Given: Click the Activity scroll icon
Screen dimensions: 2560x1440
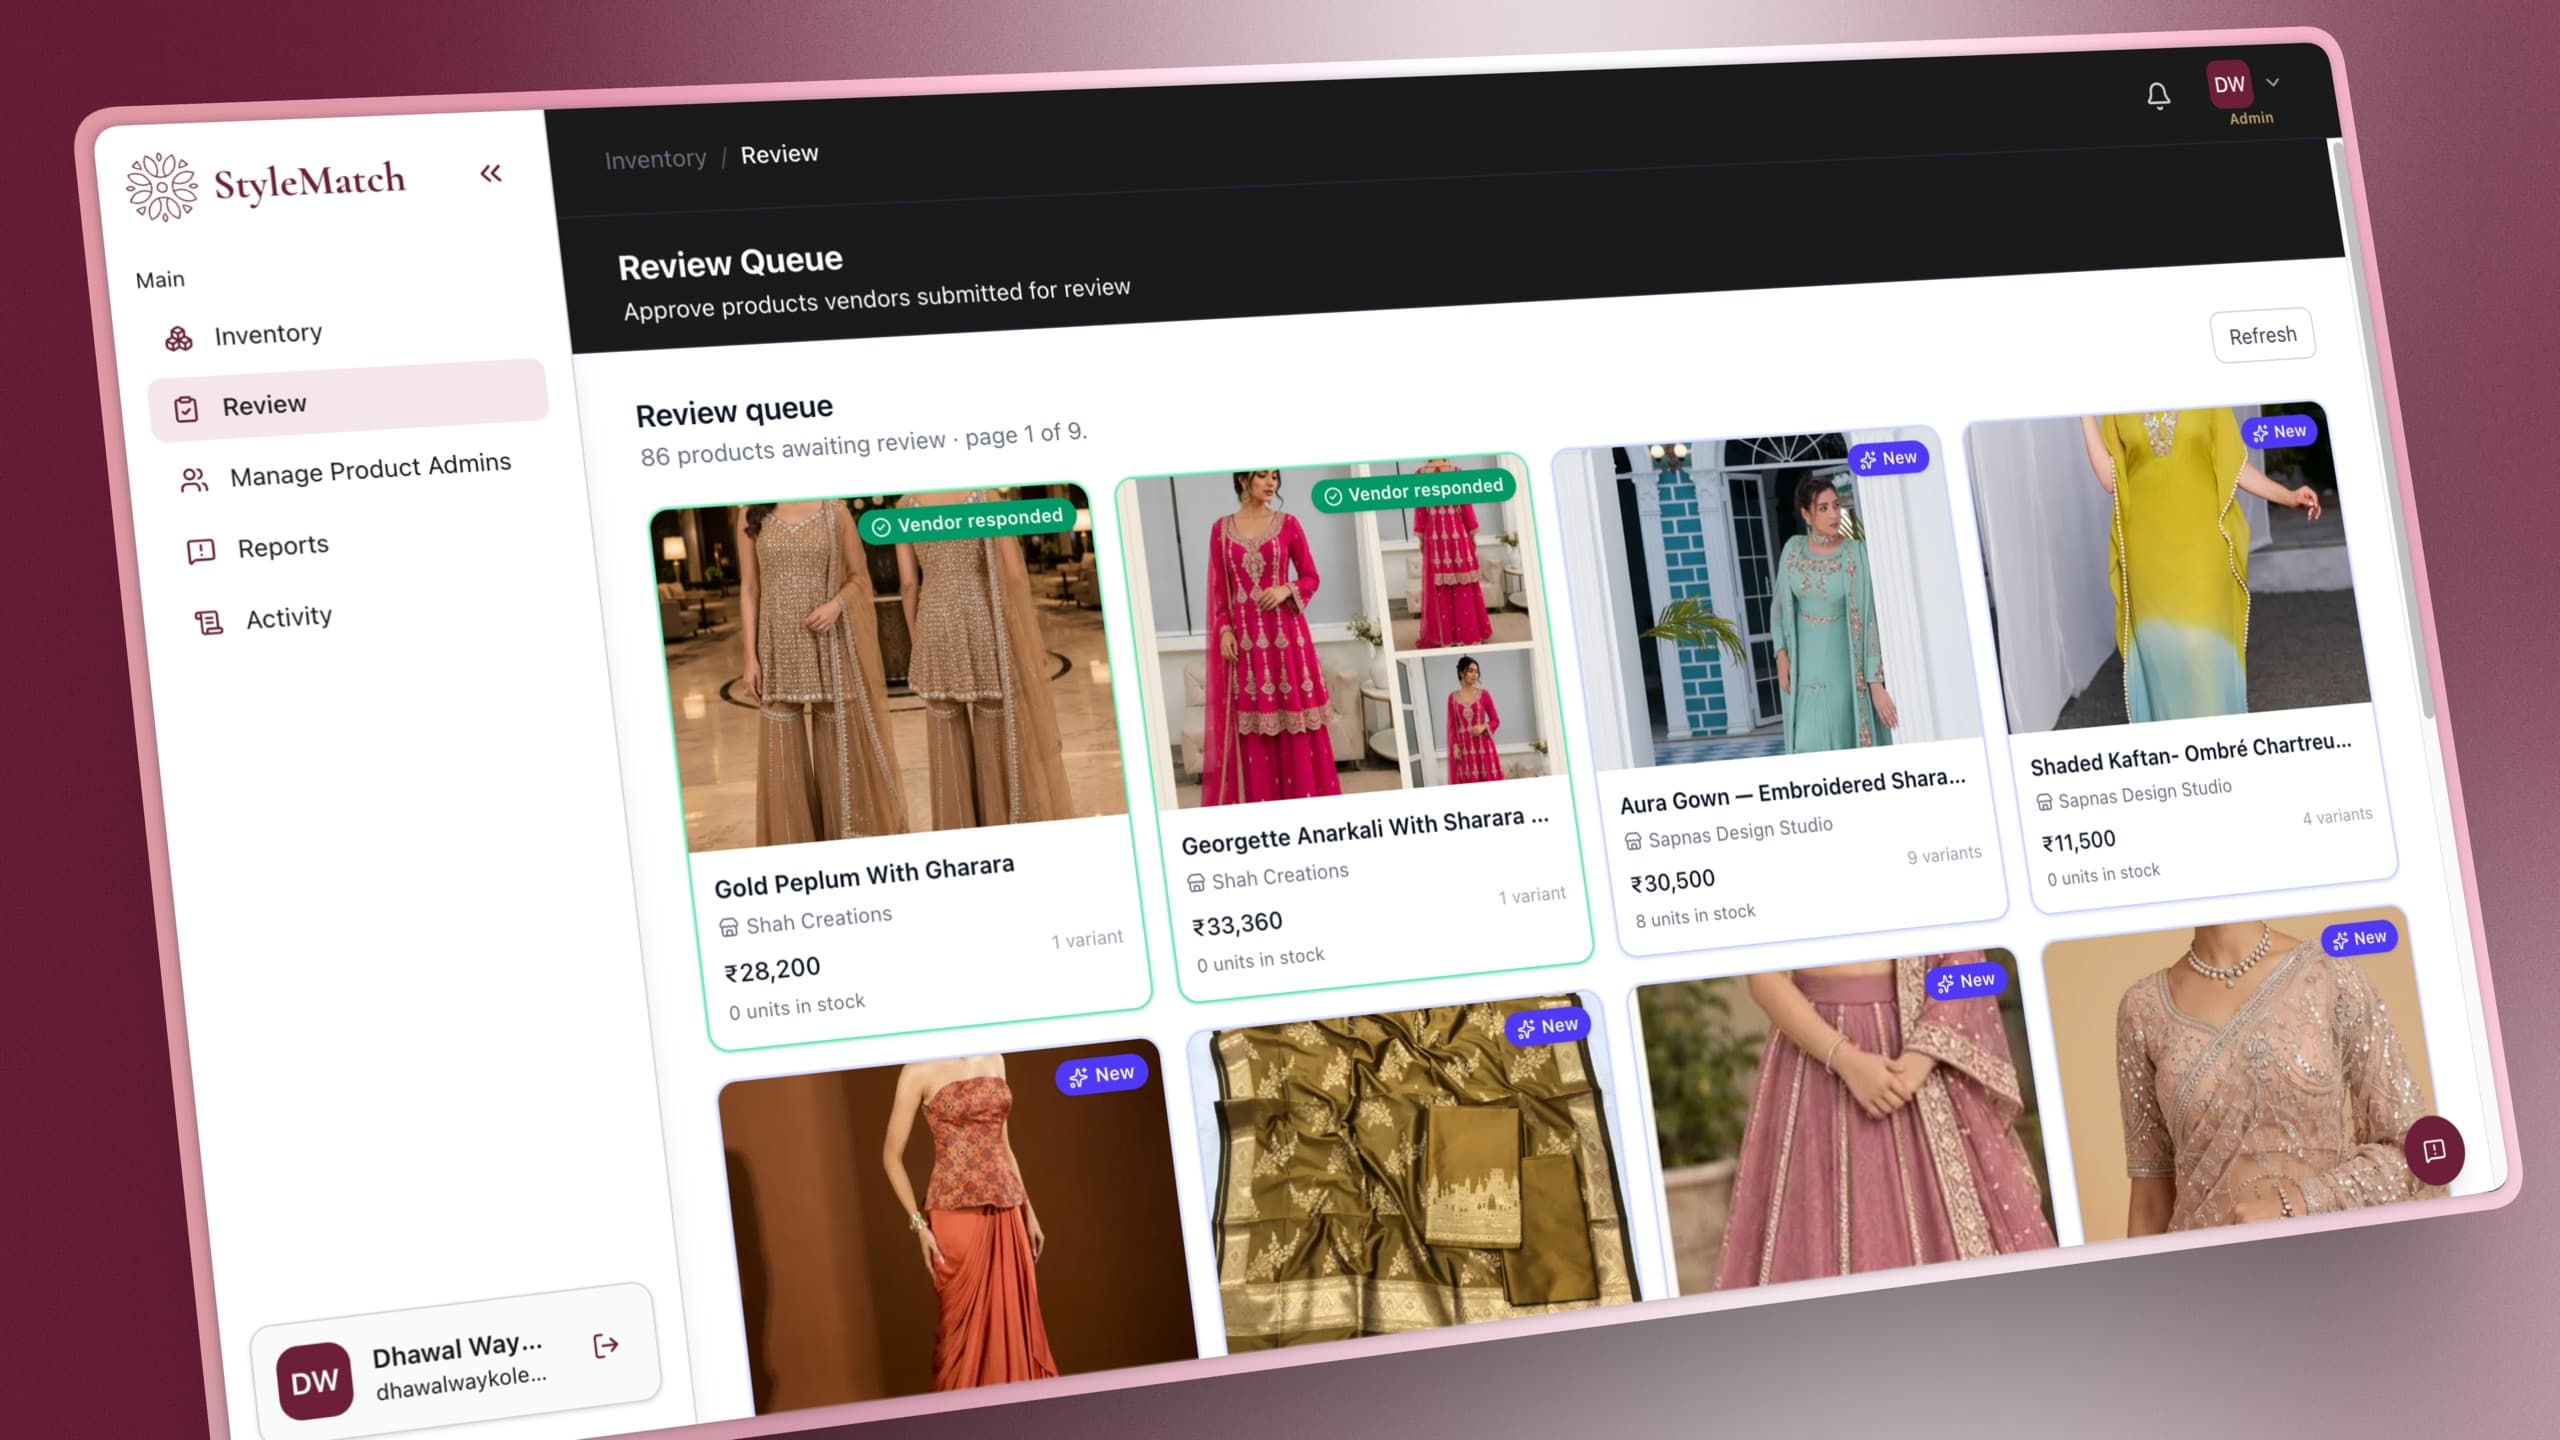Looking at the screenshot, I should pos(208,623).
